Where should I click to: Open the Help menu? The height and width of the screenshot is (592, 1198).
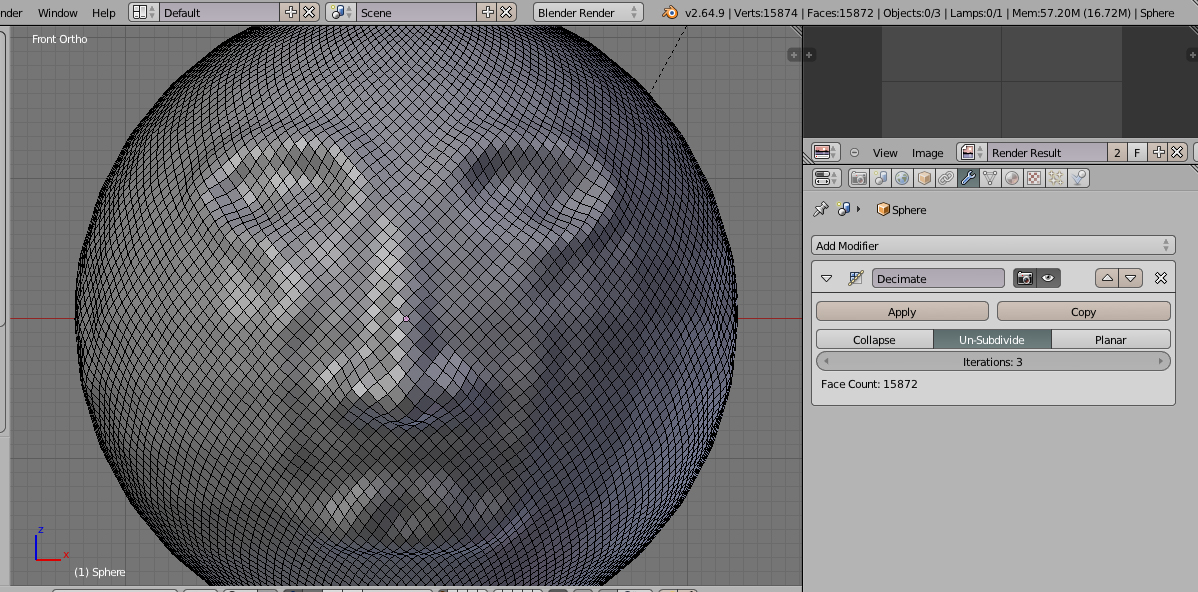(103, 13)
